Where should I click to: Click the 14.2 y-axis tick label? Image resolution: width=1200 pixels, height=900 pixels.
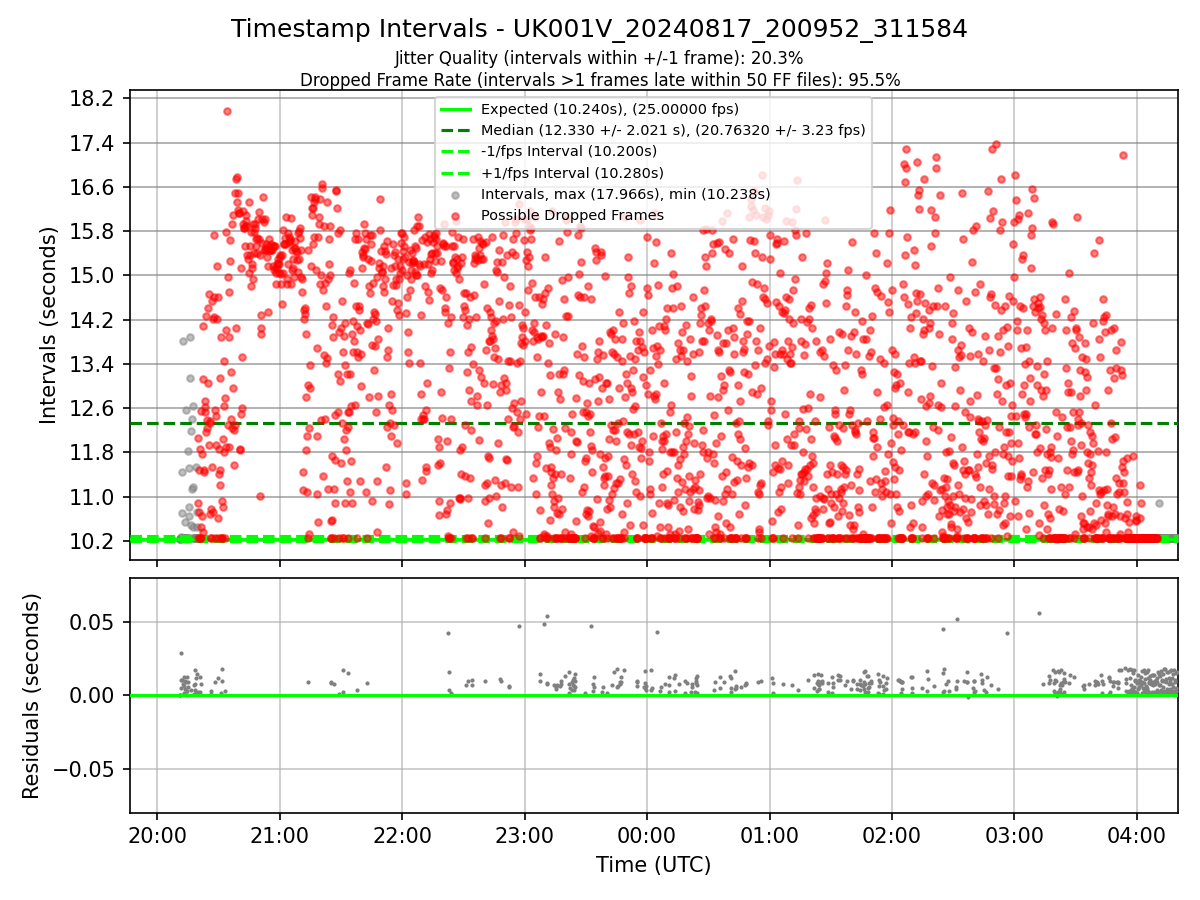[93, 320]
